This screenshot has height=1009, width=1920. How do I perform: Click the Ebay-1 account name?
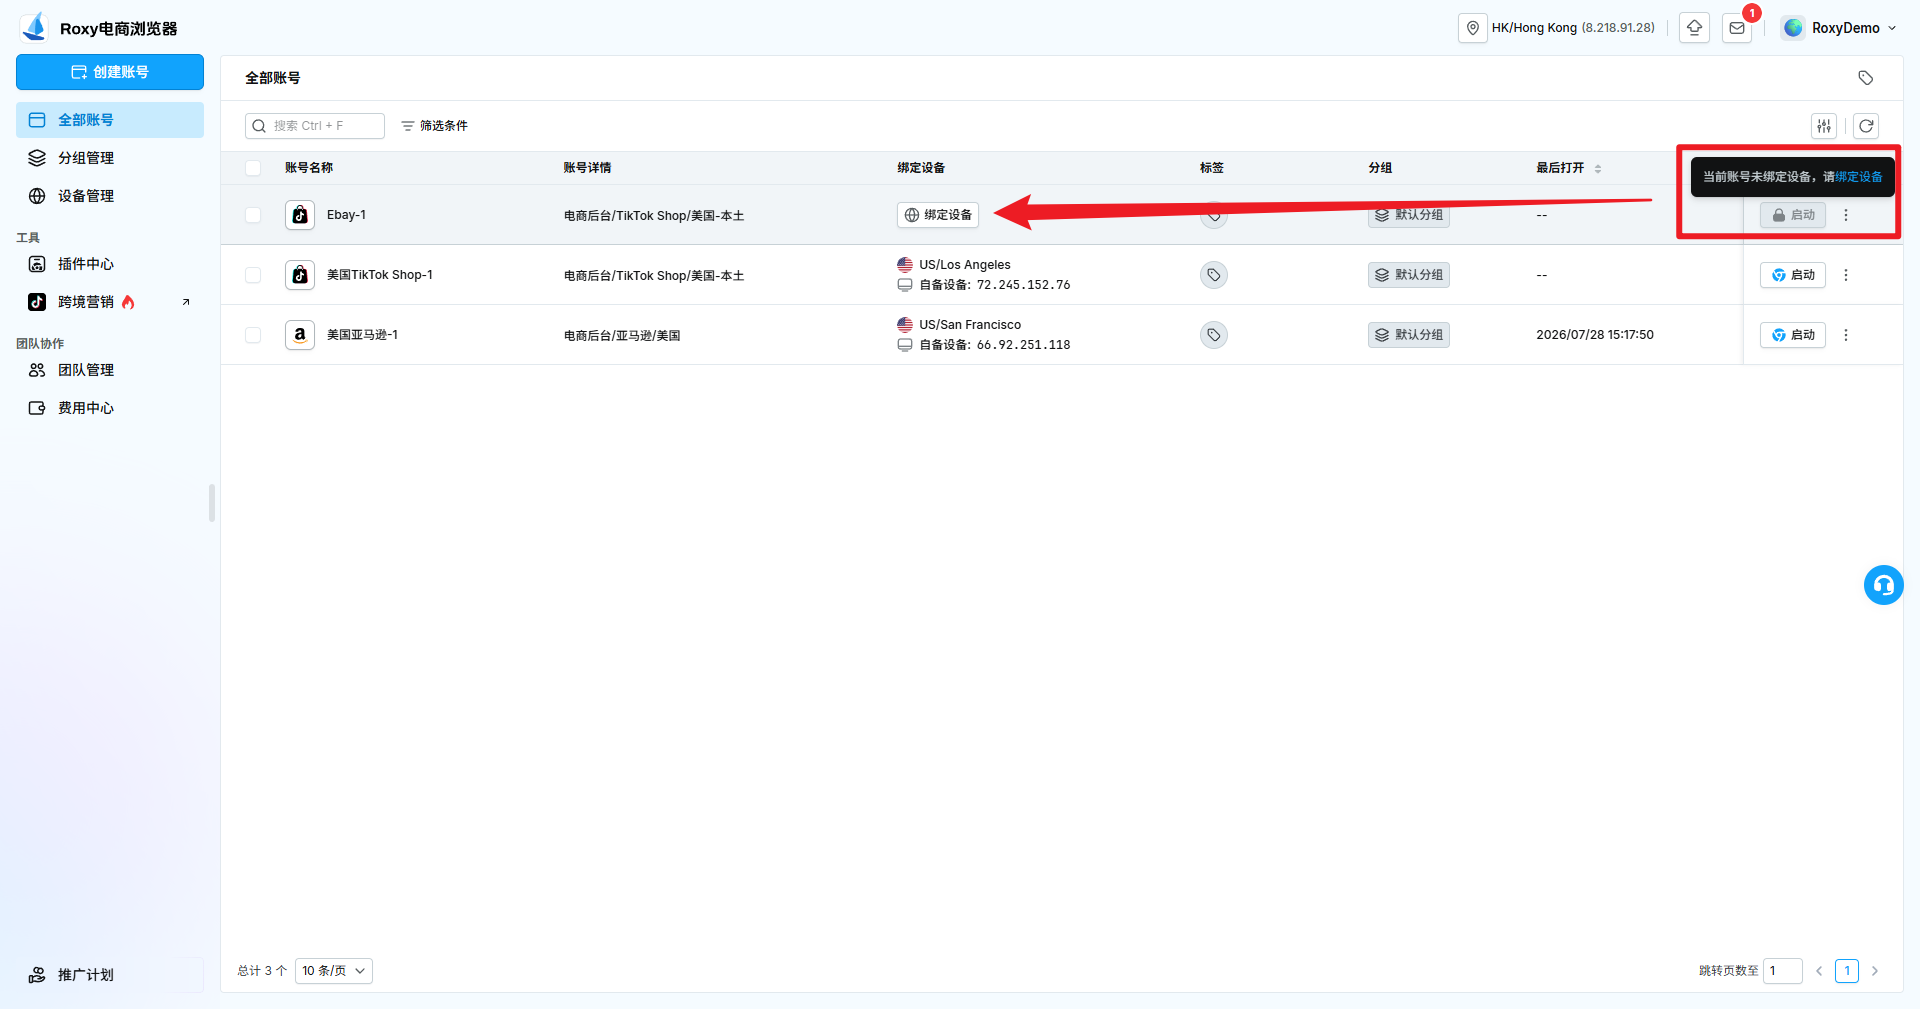(x=346, y=215)
